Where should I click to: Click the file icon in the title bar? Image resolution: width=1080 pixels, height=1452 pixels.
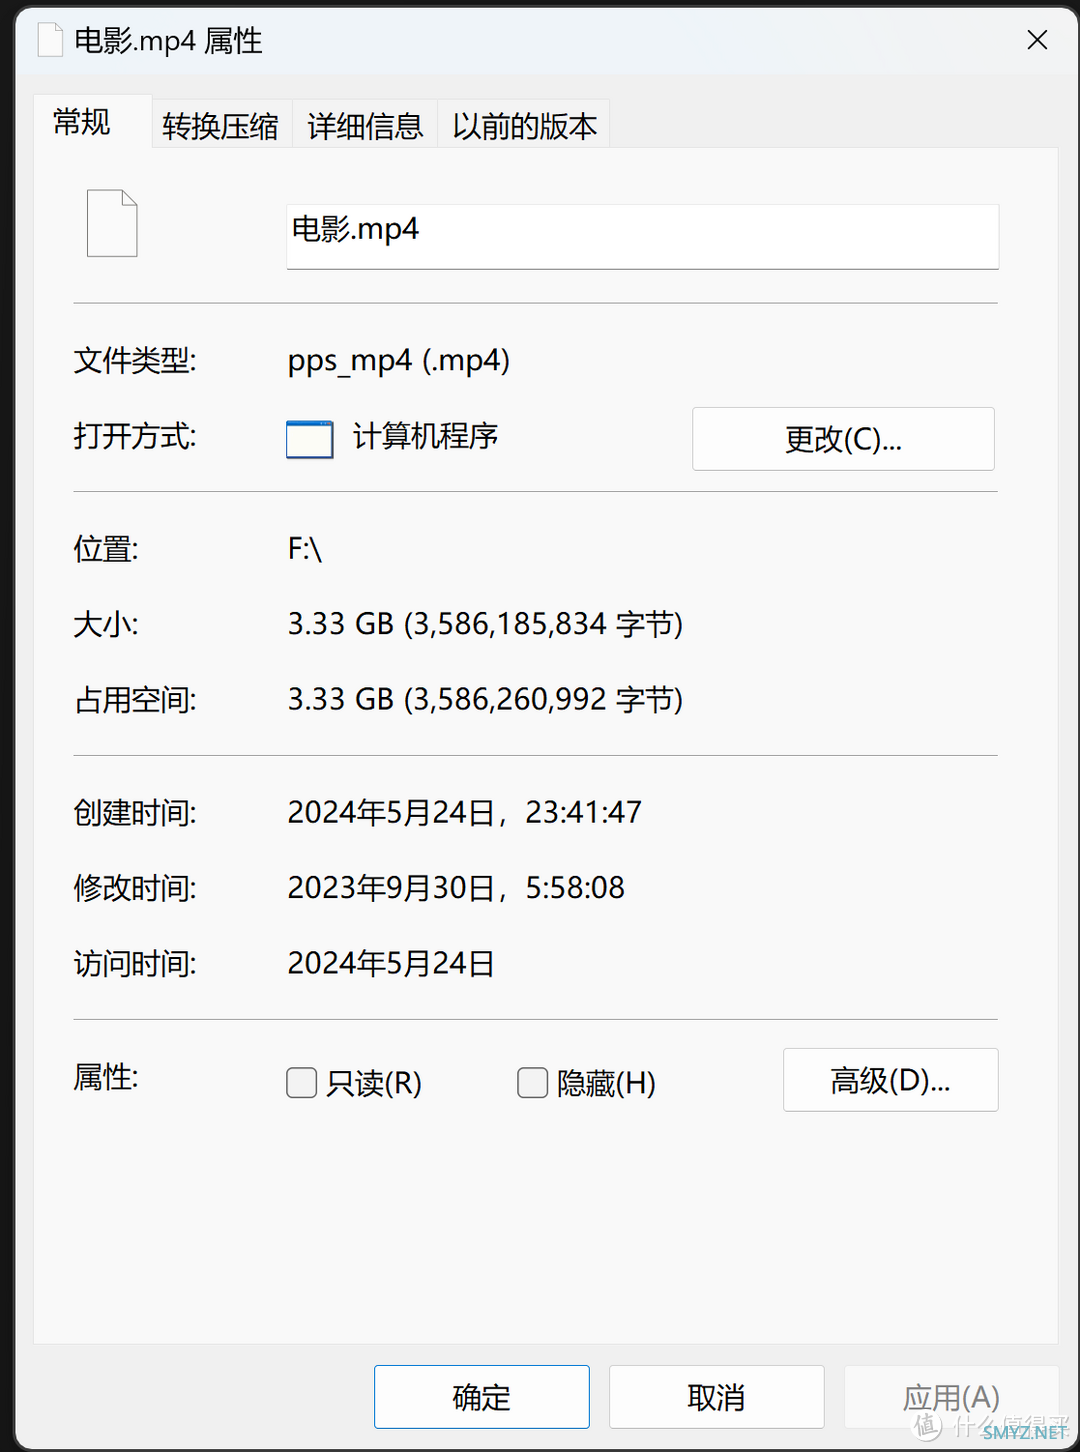(50, 40)
